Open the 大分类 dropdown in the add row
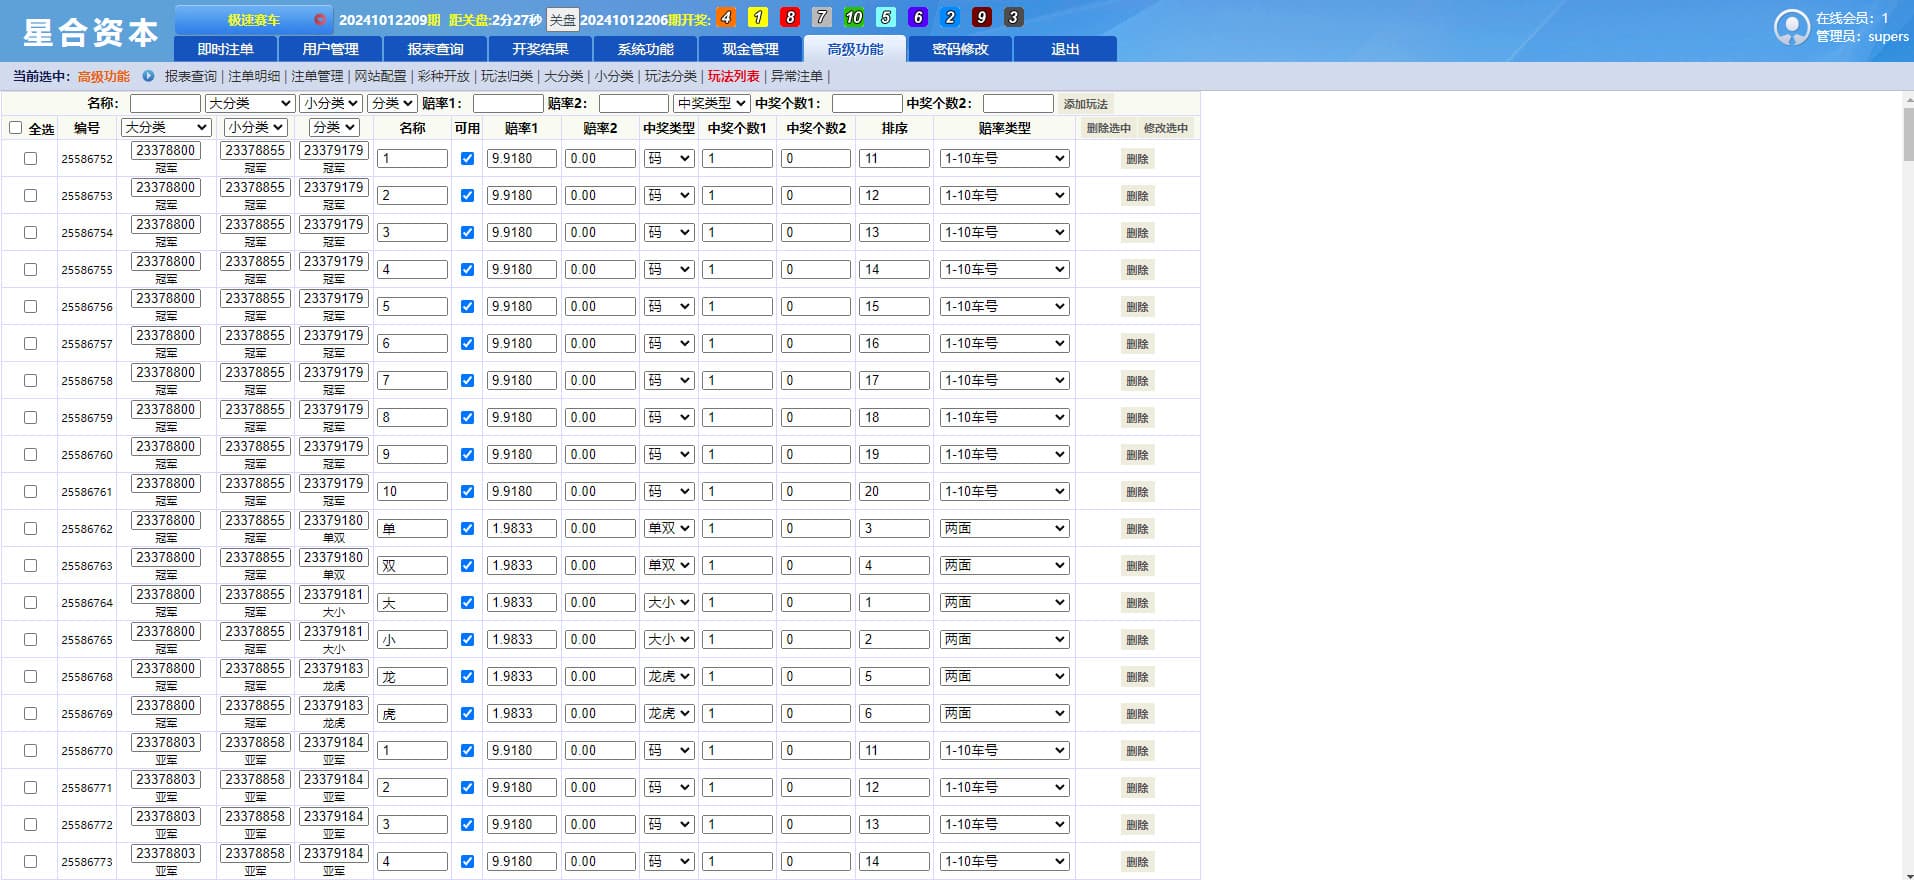 (x=249, y=104)
